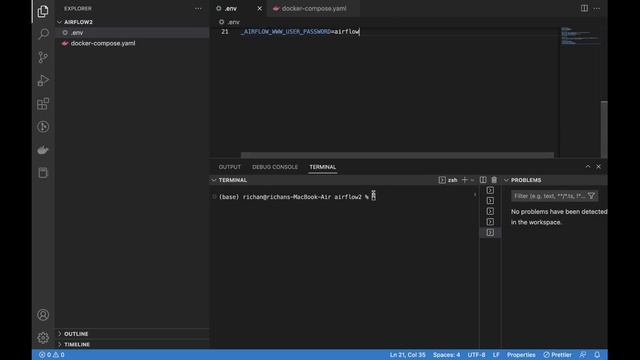
Task: Click Ln 21, Col 35 status item
Action: 407,355
